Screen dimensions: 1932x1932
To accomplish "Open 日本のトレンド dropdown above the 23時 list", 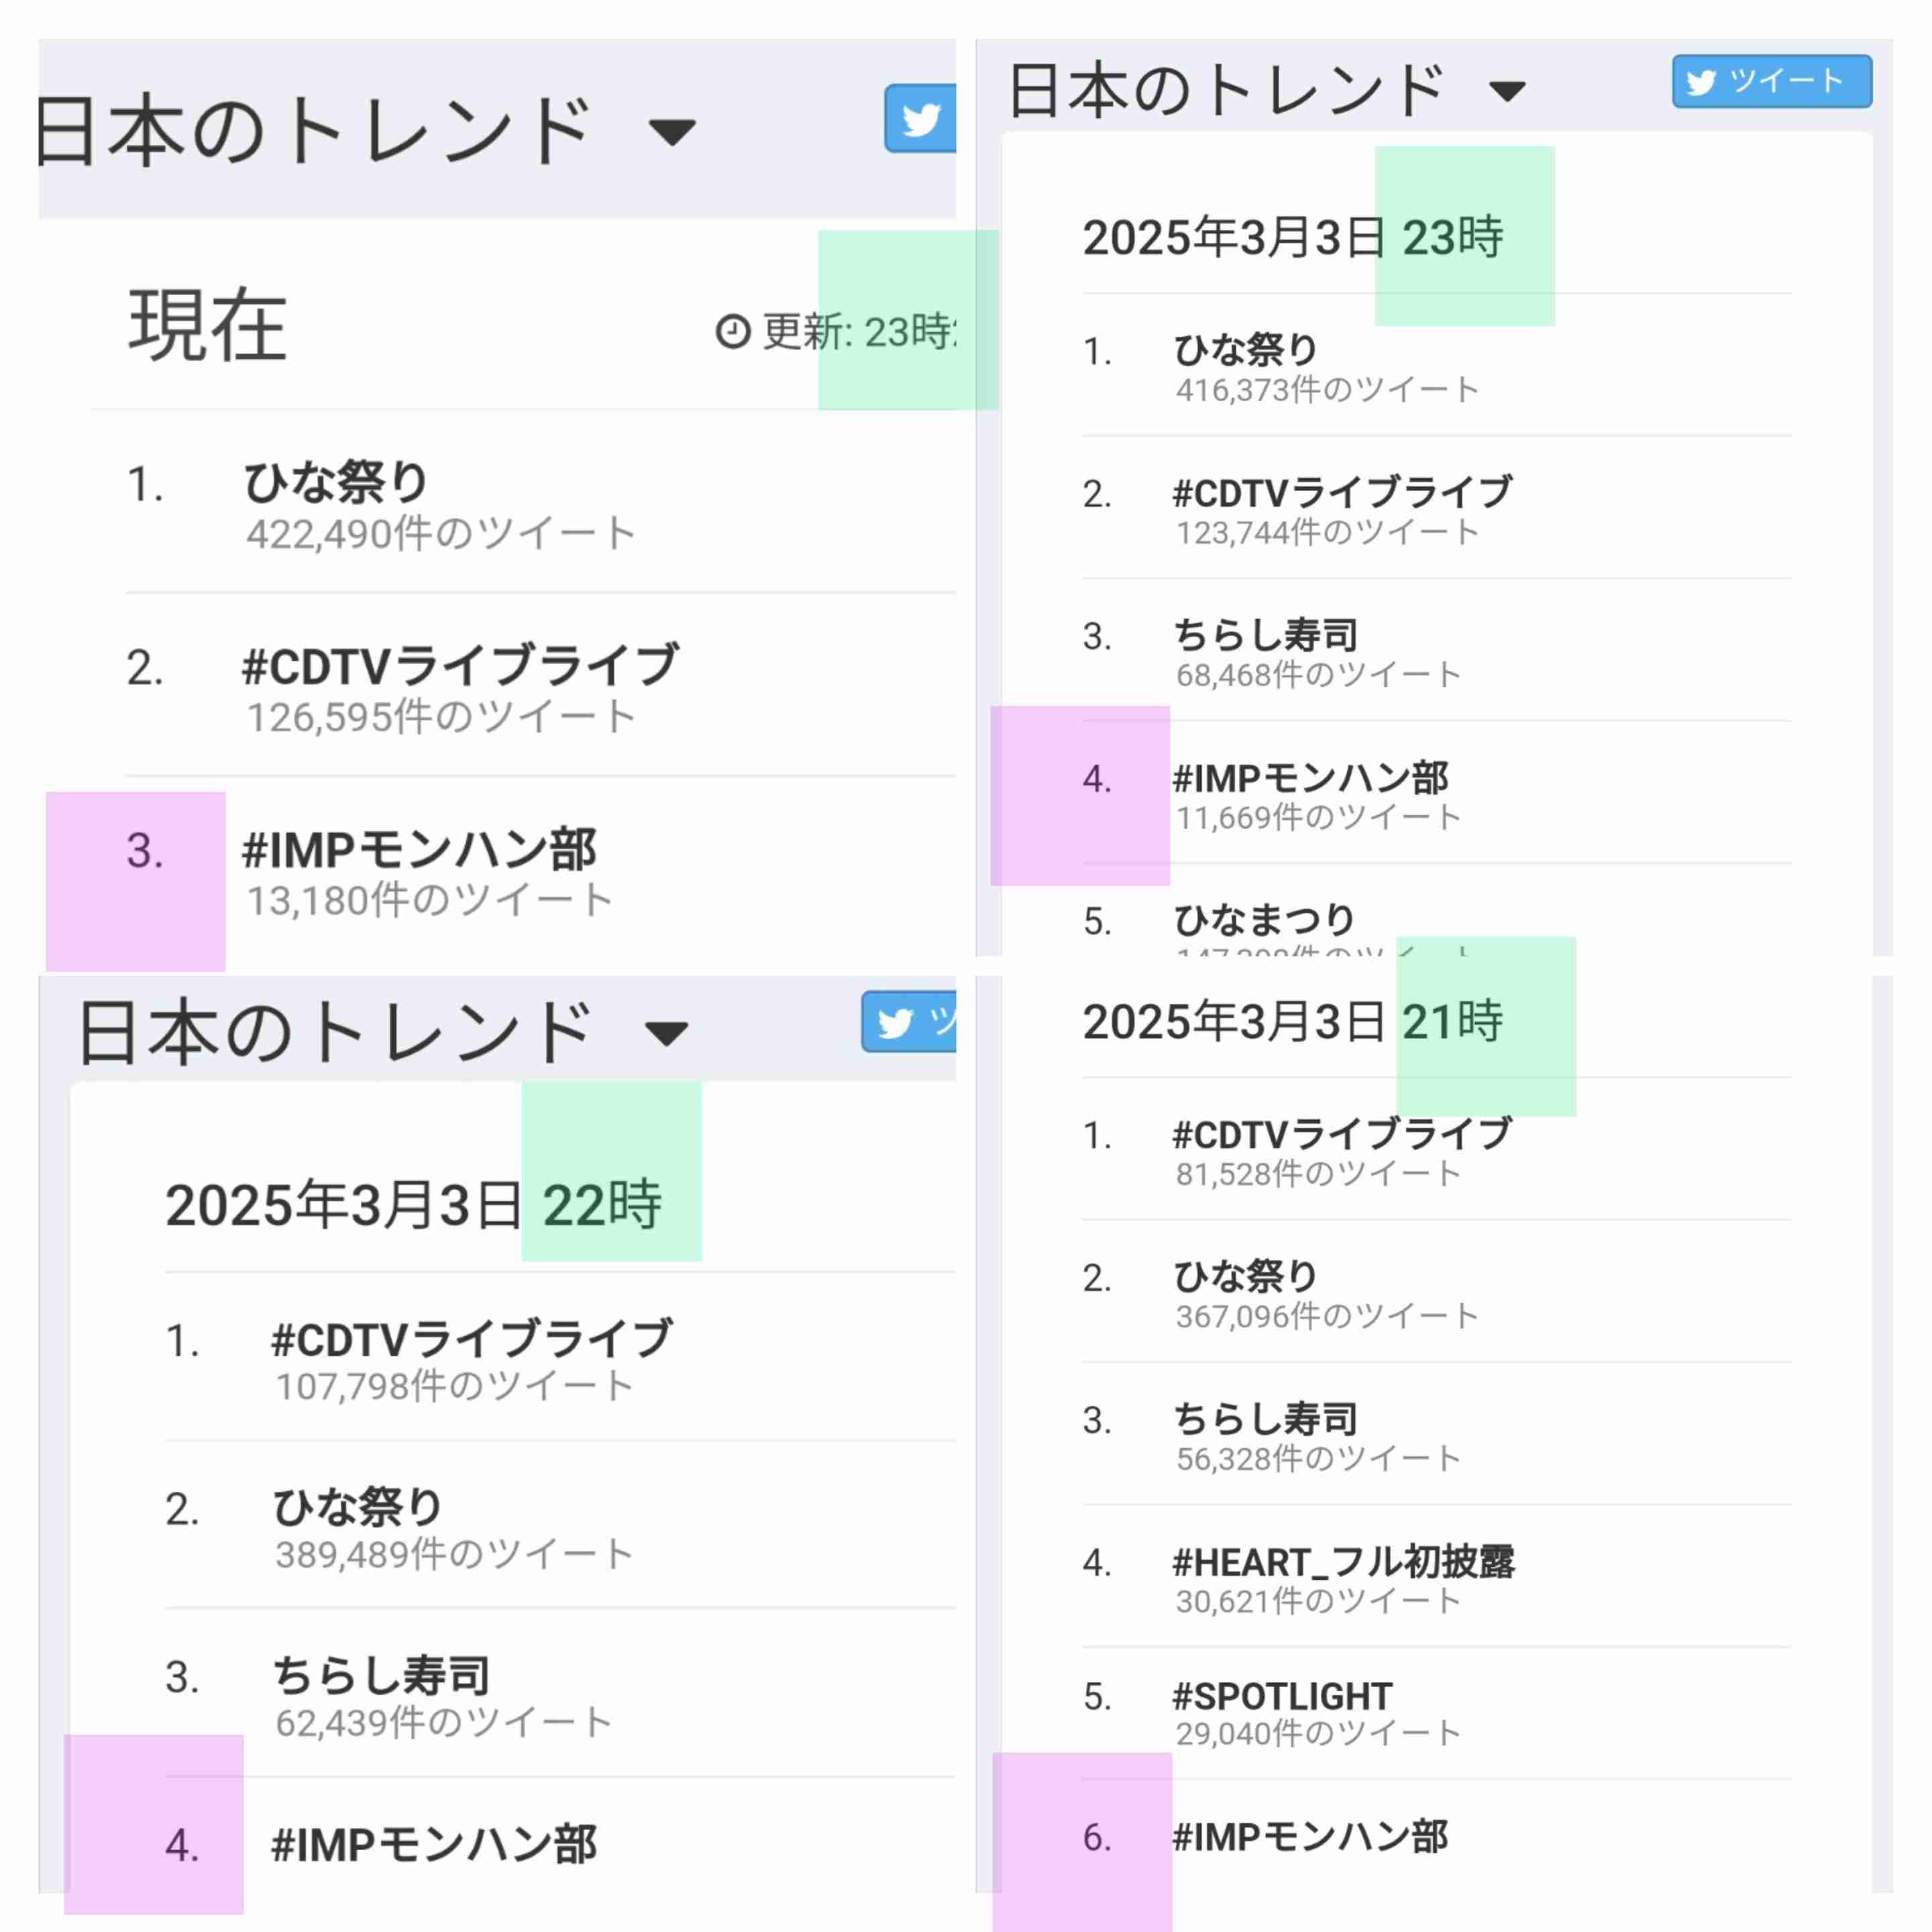I will pyautogui.click(x=1507, y=92).
